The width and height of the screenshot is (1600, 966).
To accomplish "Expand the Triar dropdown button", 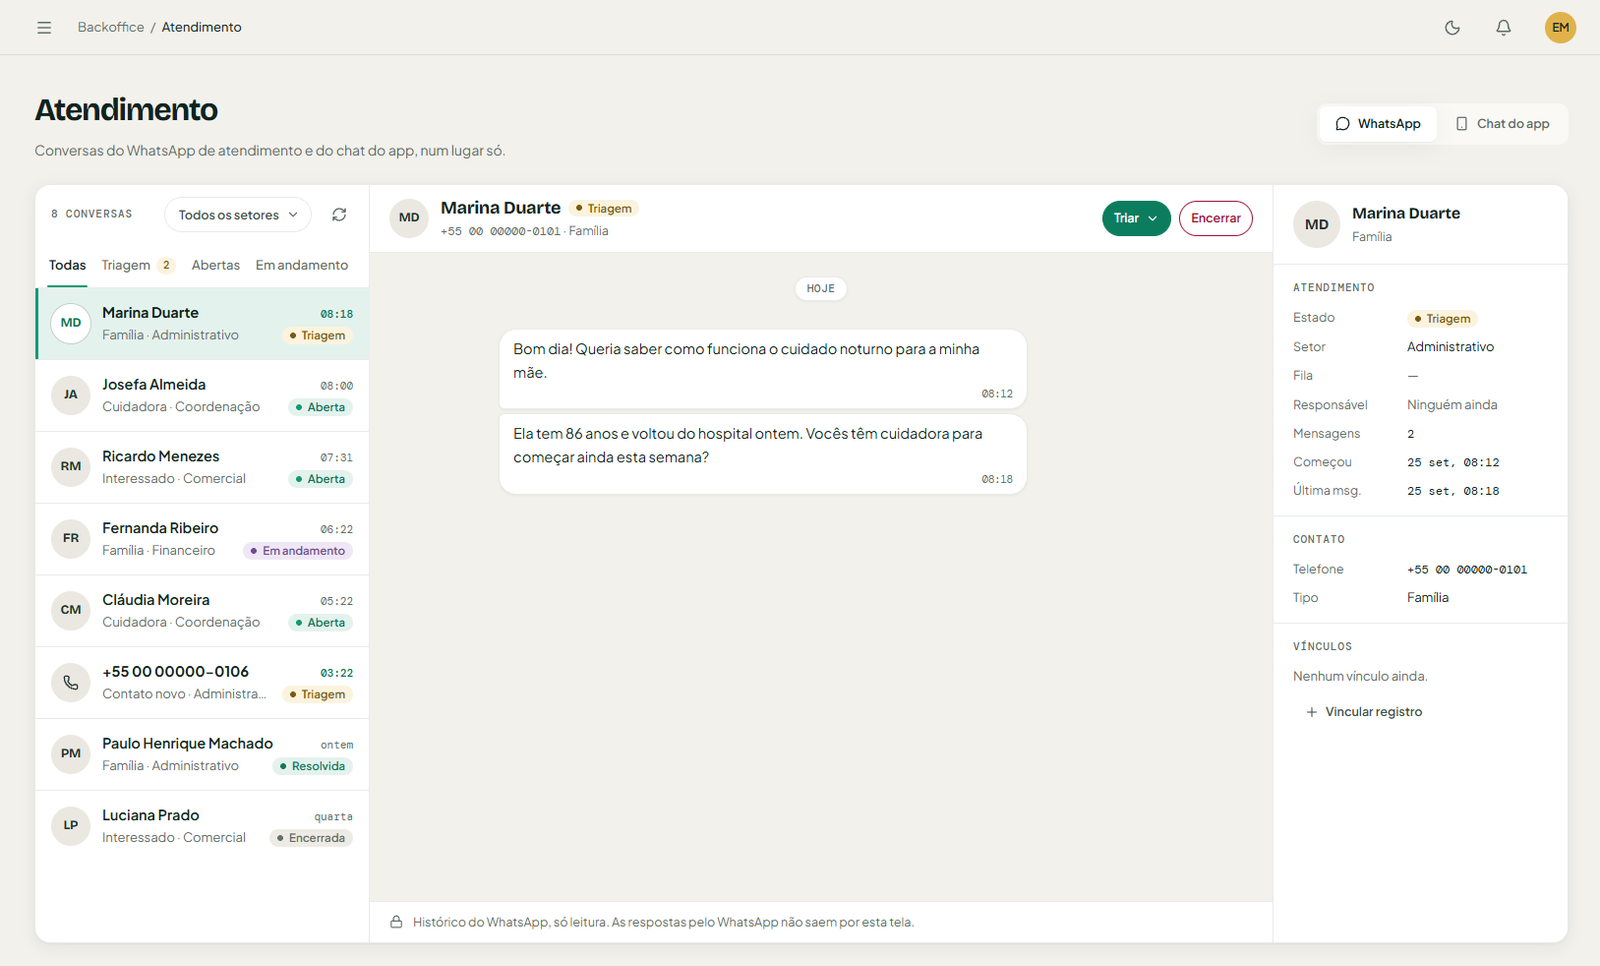I will tap(1136, 218).
